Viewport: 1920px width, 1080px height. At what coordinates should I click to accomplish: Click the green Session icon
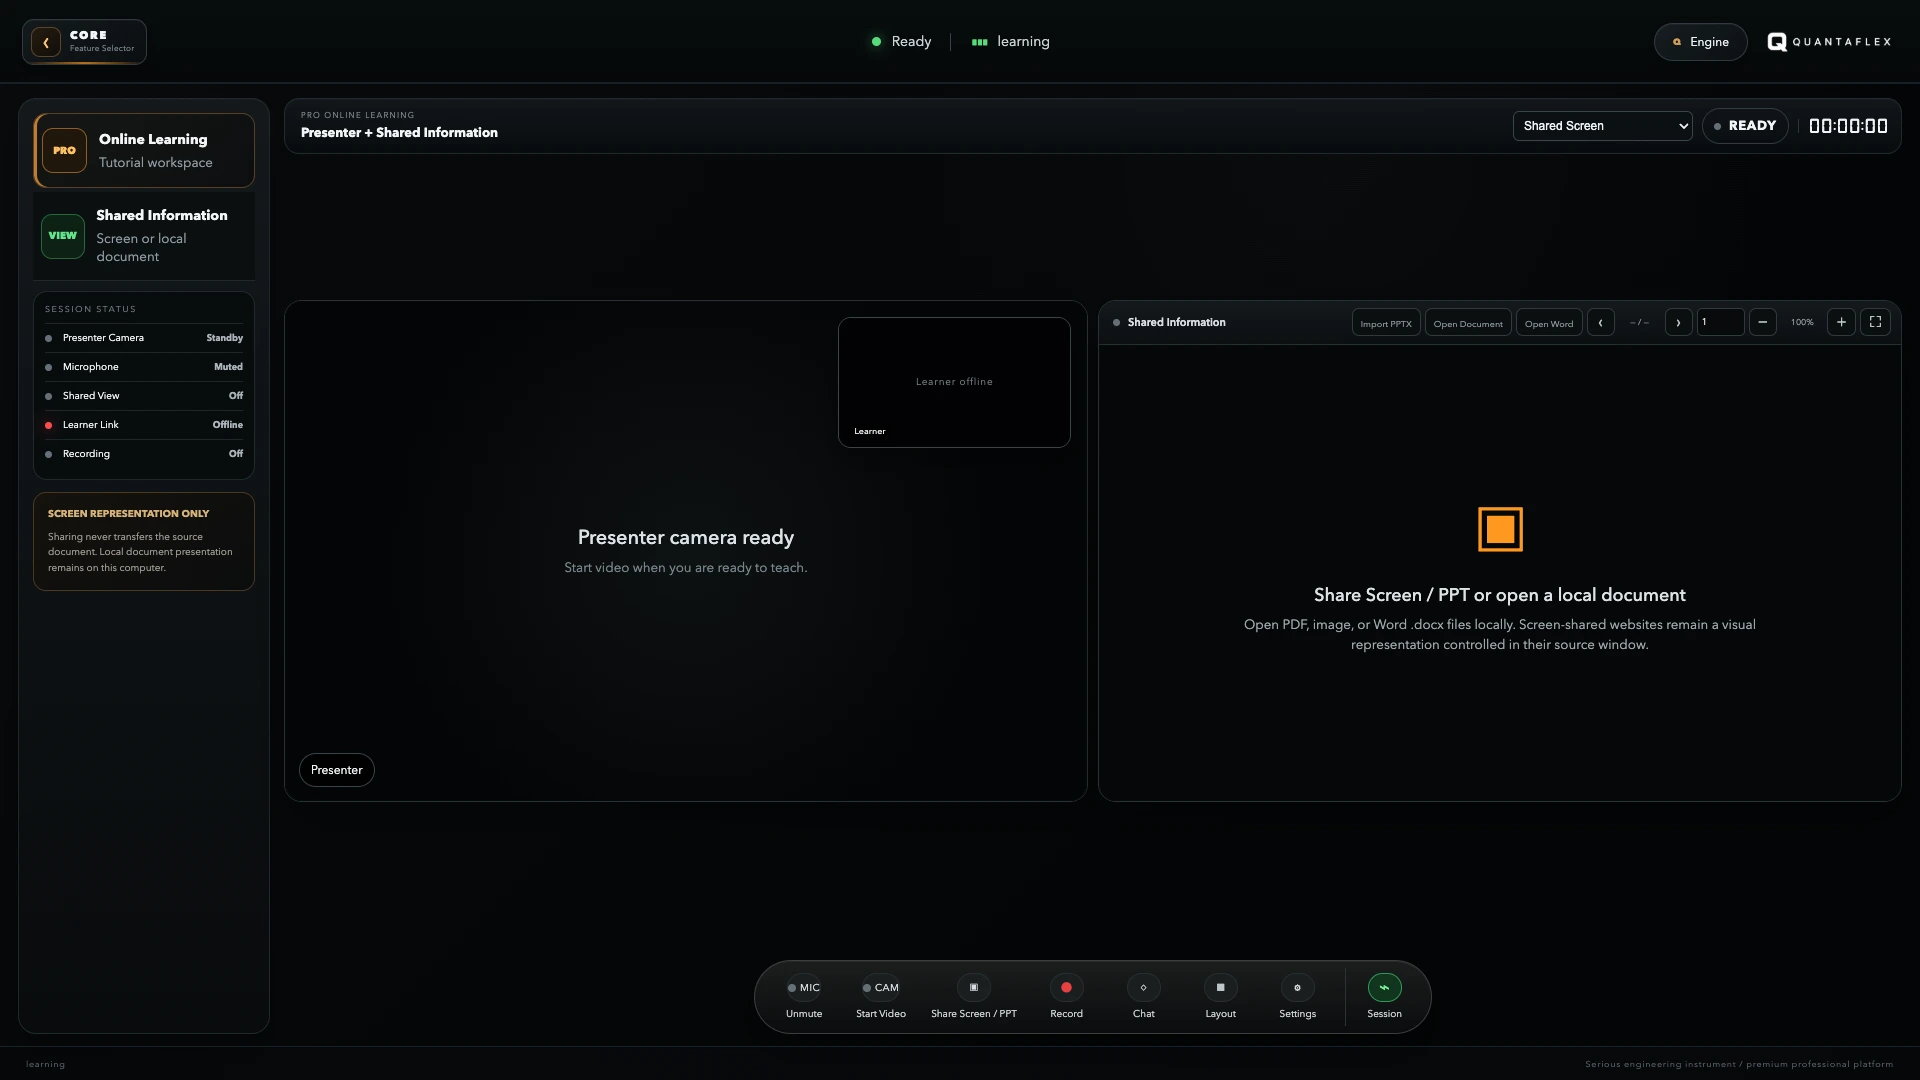(1385, 987)
